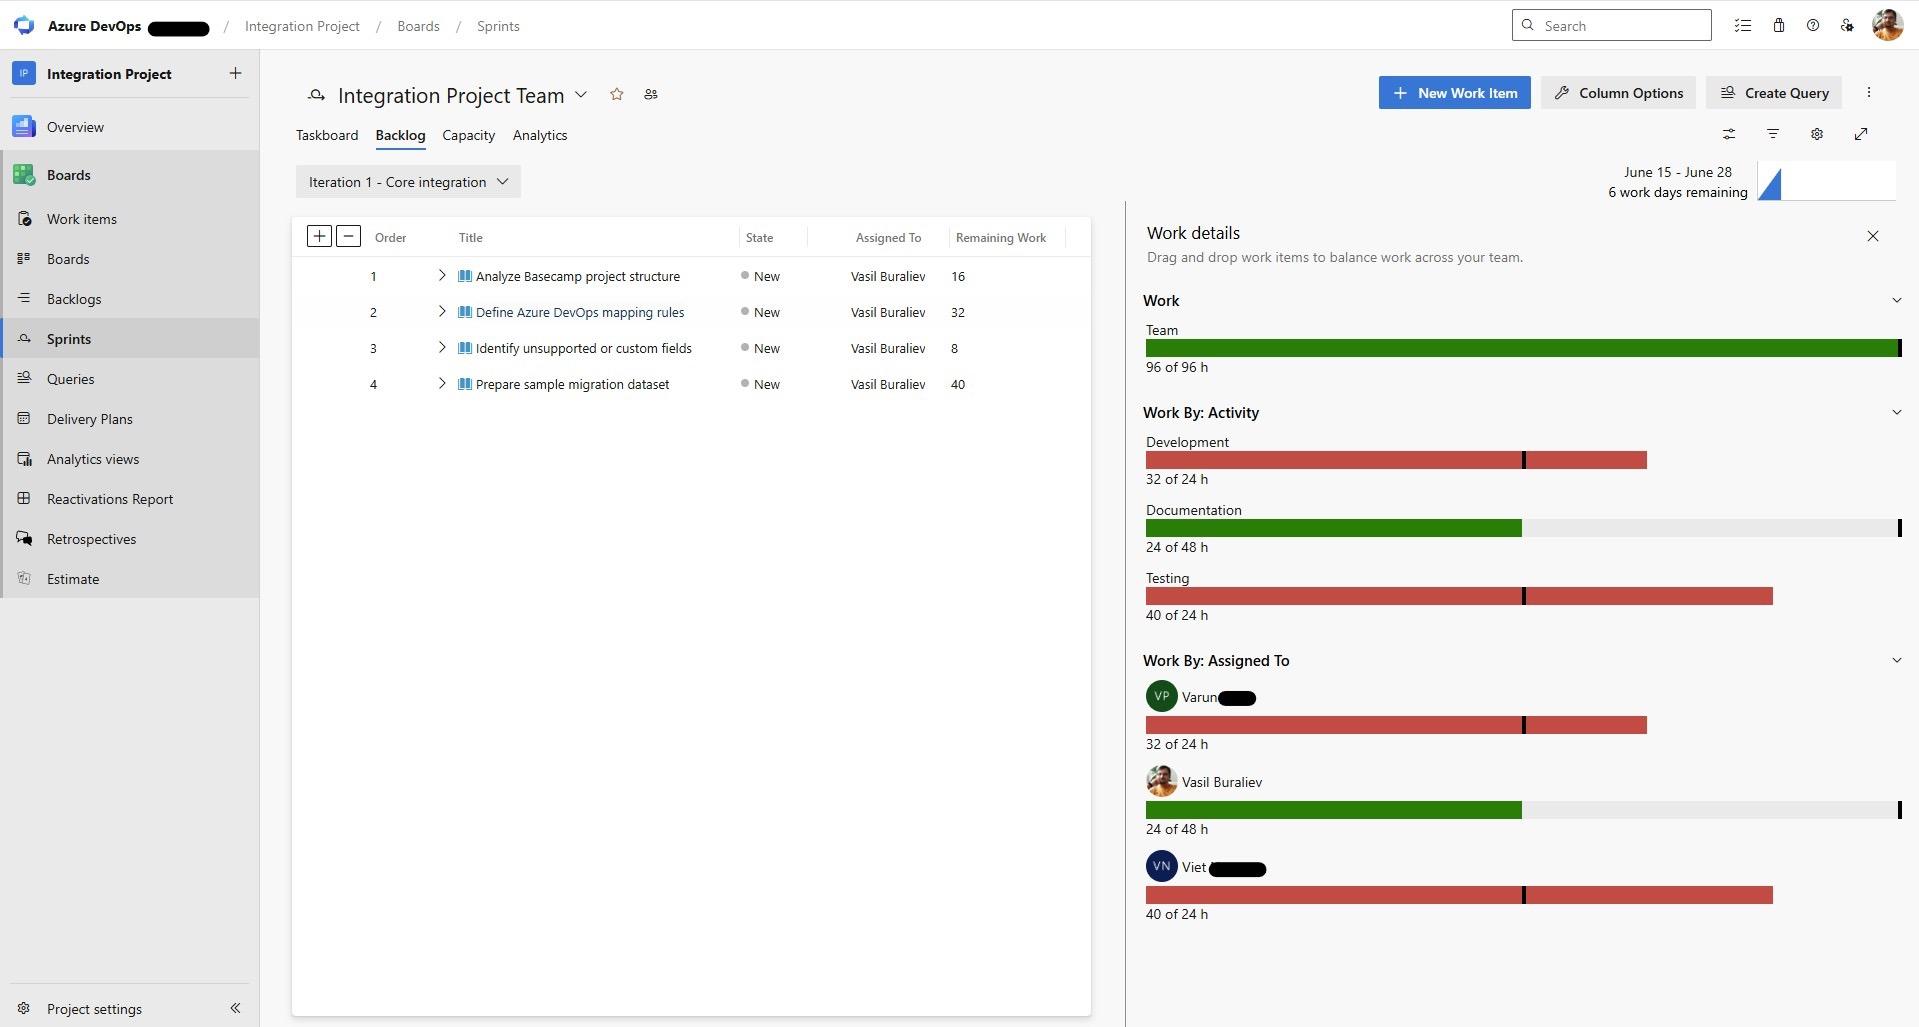The height and width of the screenshot is (1027, 1919).
Task: Open the sprint burndown chart thumbnail
Action: (1826, 181)
